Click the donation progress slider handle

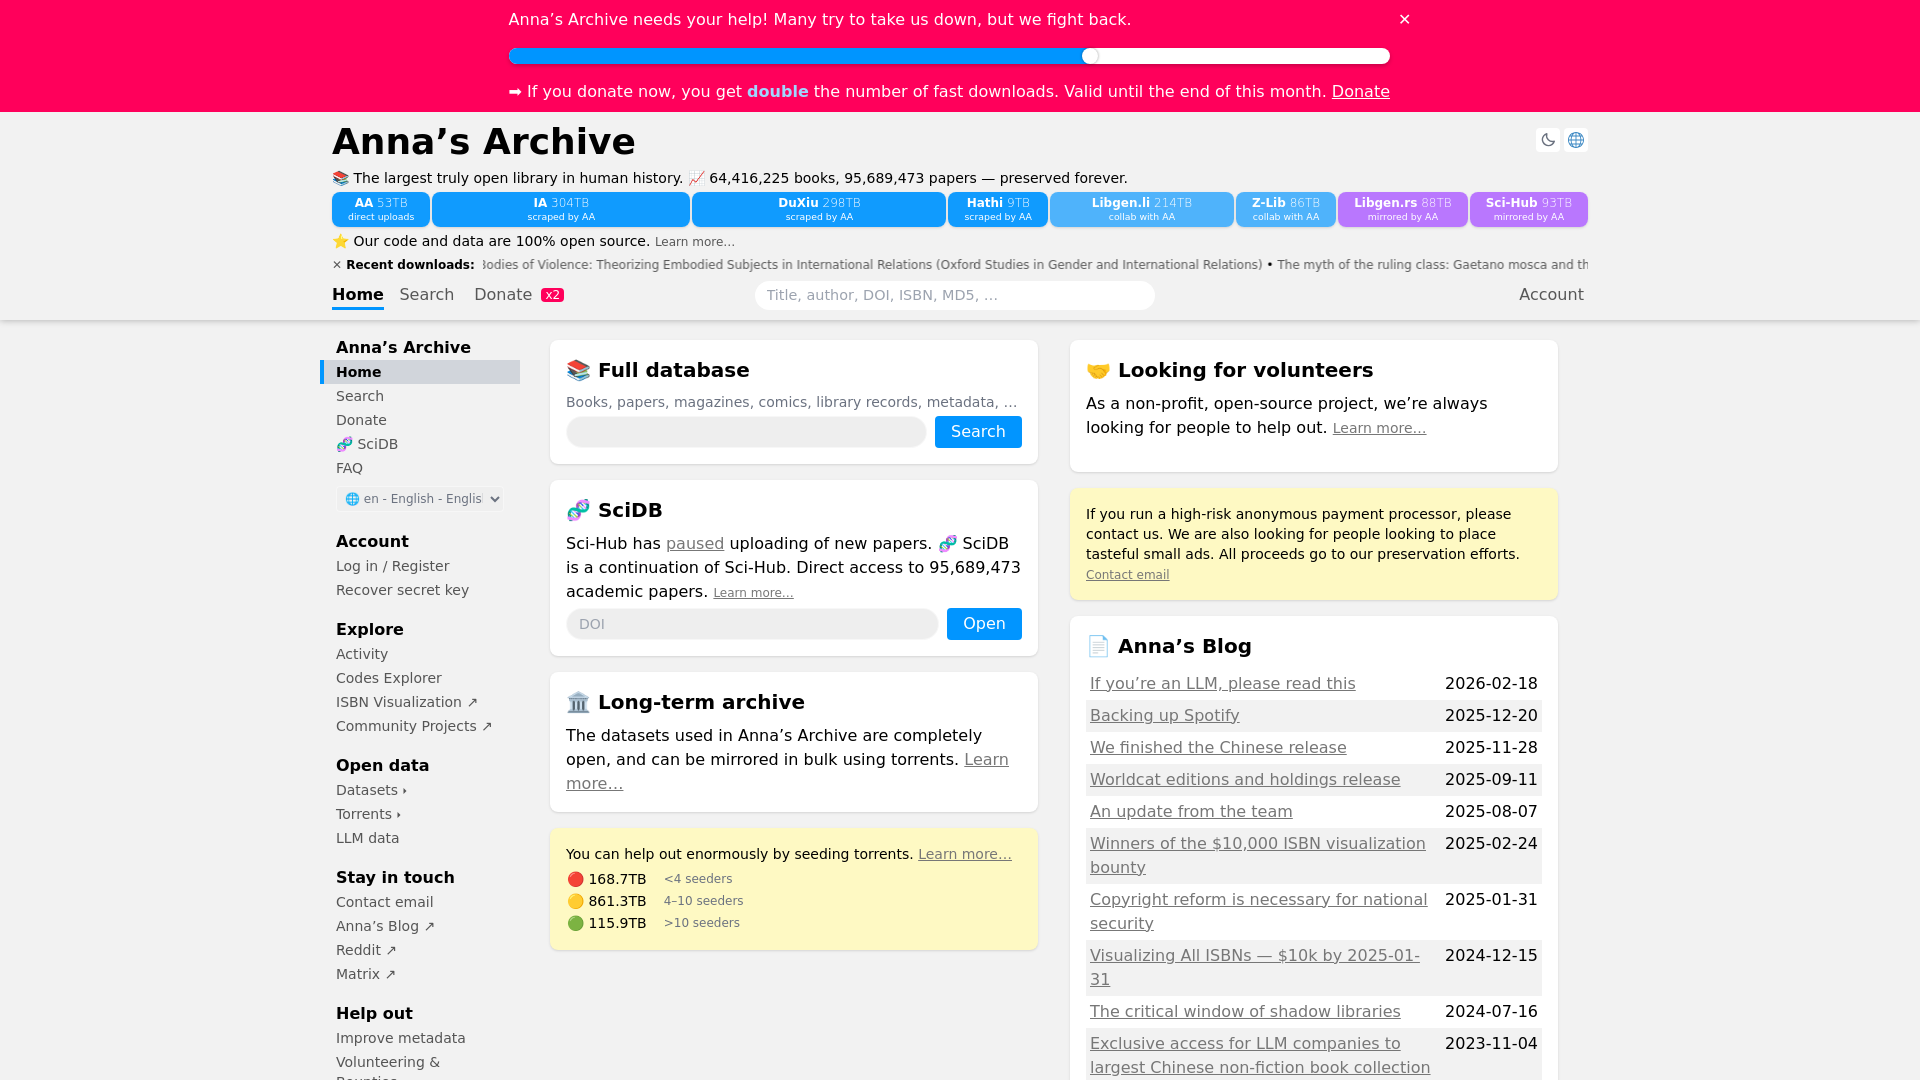tap(1091, 56)
